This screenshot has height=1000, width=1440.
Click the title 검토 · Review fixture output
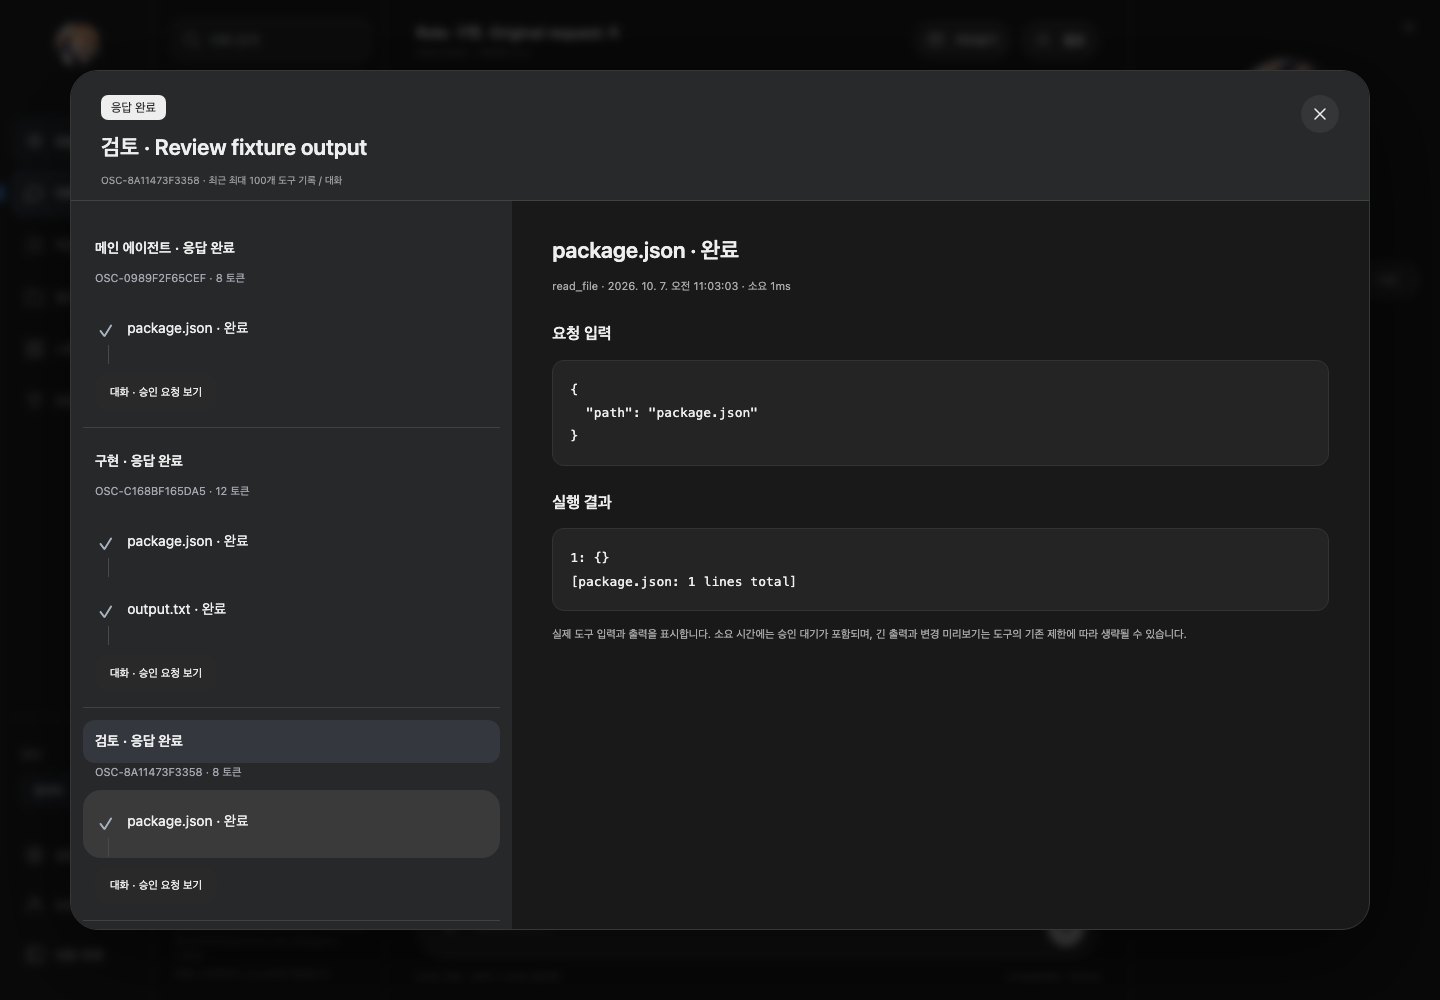234,148
